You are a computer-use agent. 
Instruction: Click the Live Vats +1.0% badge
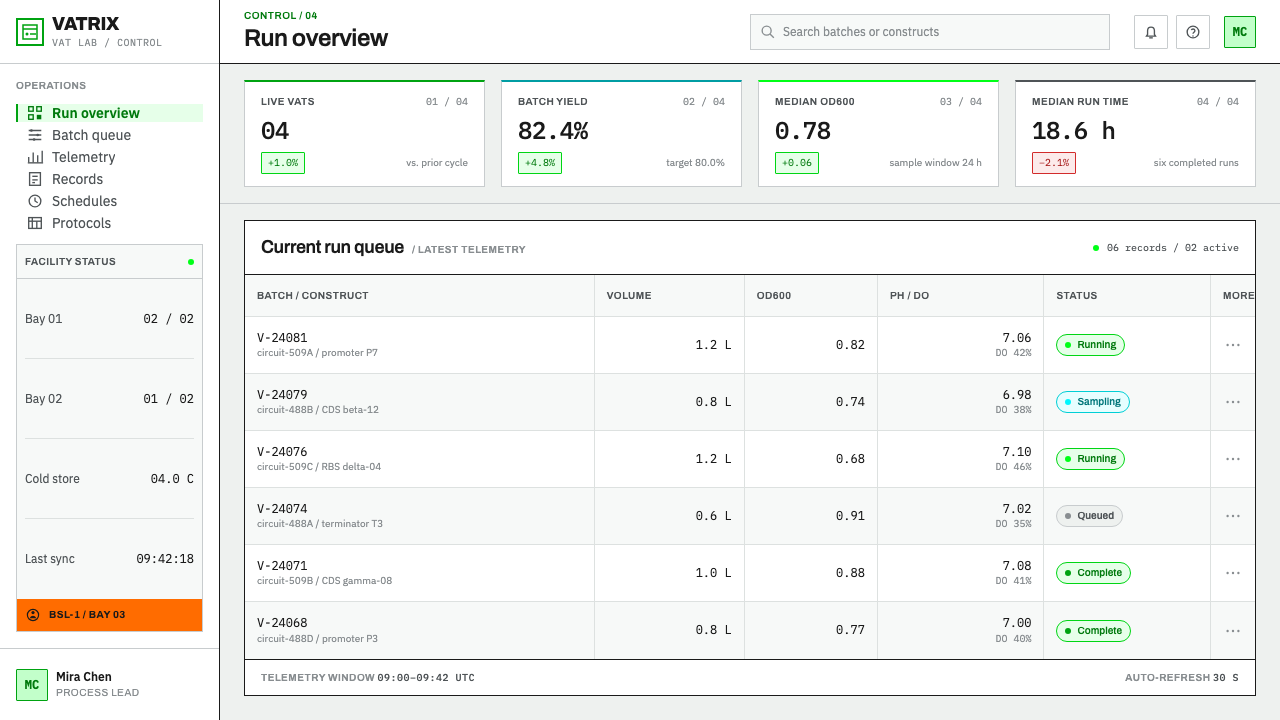click(283, 163)
